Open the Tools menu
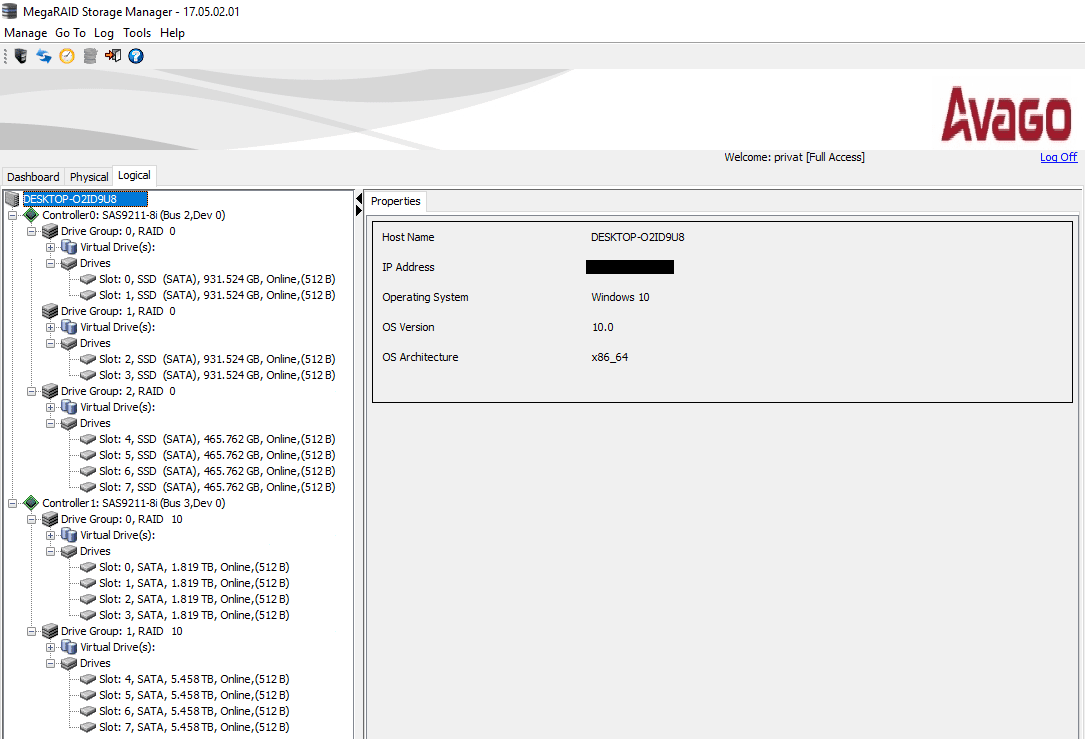The width and height of the screenshot is (1085, 739). click(x=137, y=33)
